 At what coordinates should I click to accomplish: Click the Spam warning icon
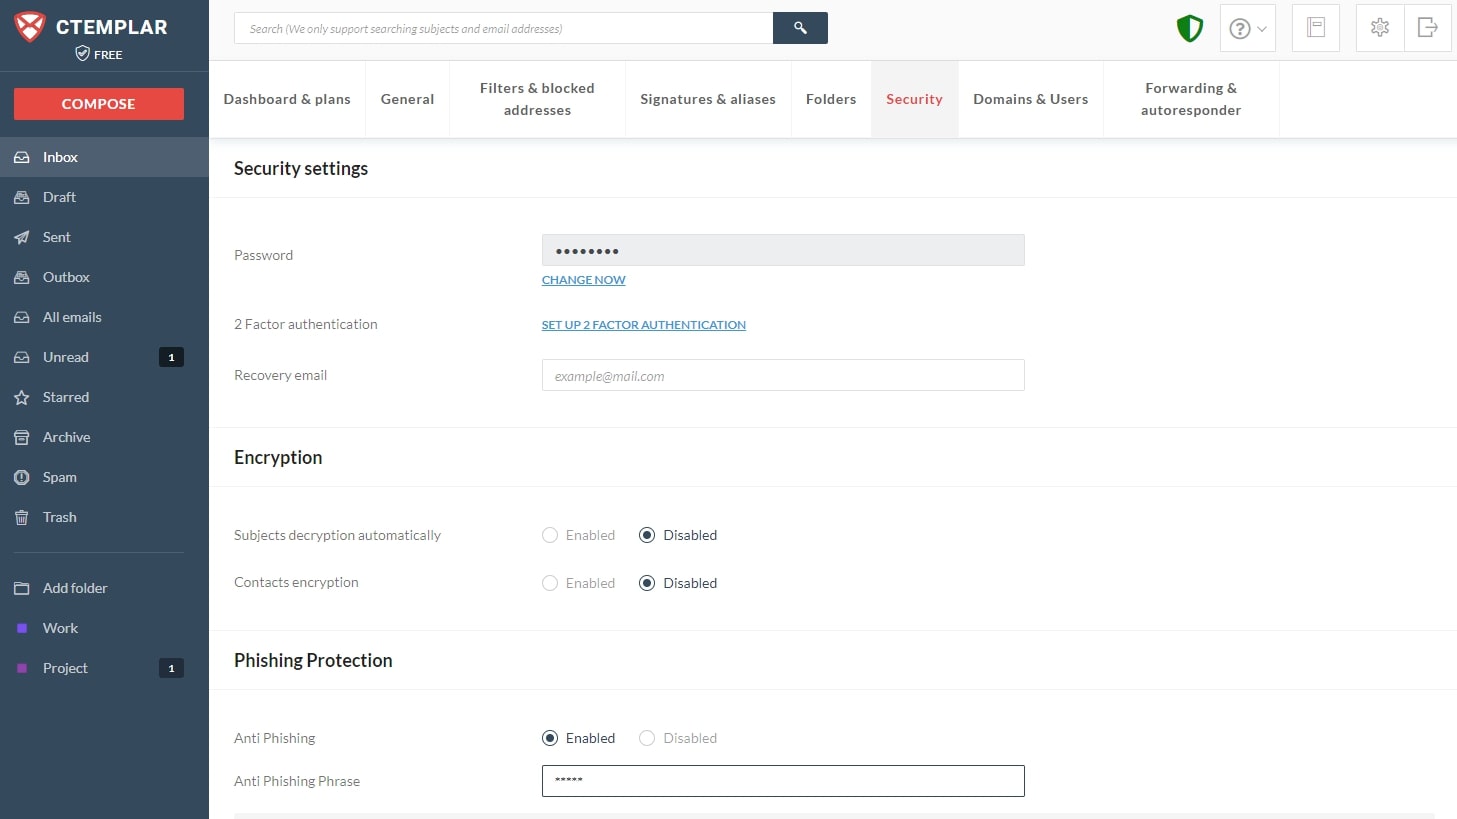click(x=22, y=477)
